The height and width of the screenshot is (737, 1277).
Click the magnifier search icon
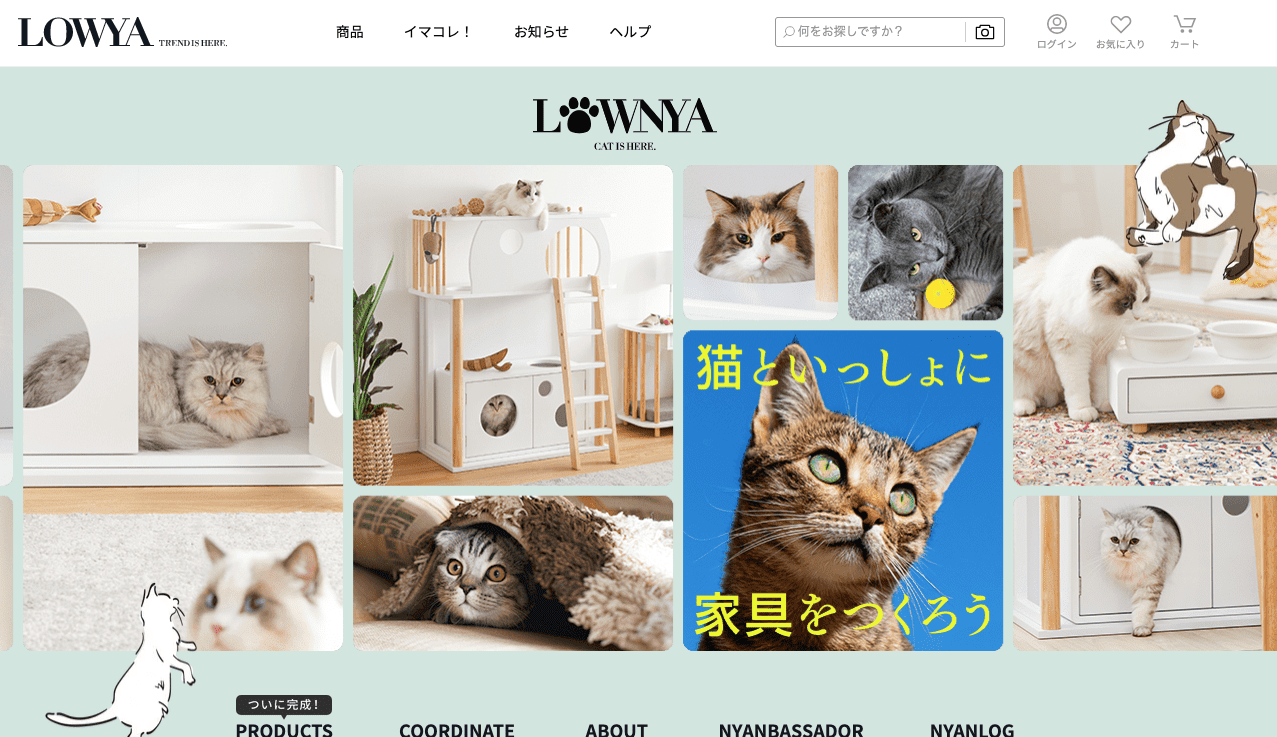789,32
